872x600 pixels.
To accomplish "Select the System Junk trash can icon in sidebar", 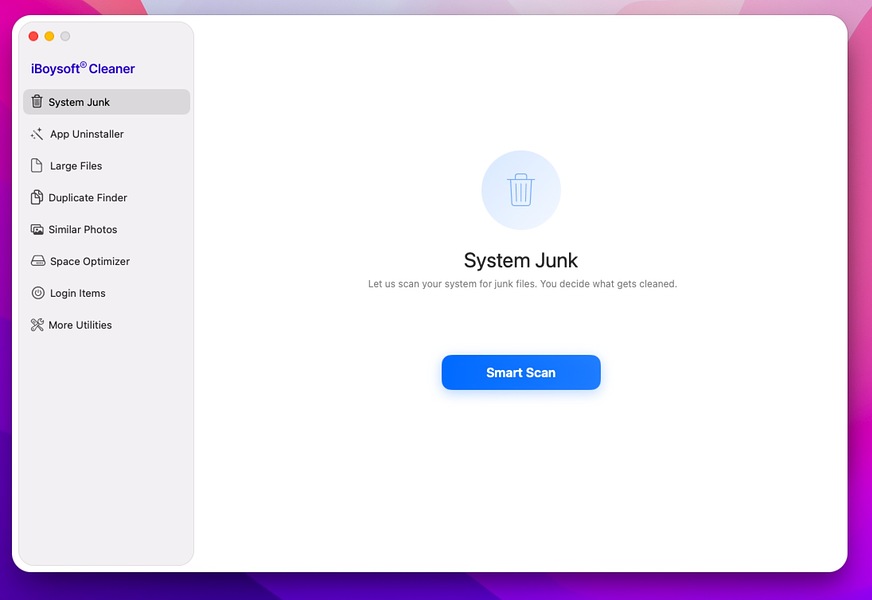I will pos(37,101).
